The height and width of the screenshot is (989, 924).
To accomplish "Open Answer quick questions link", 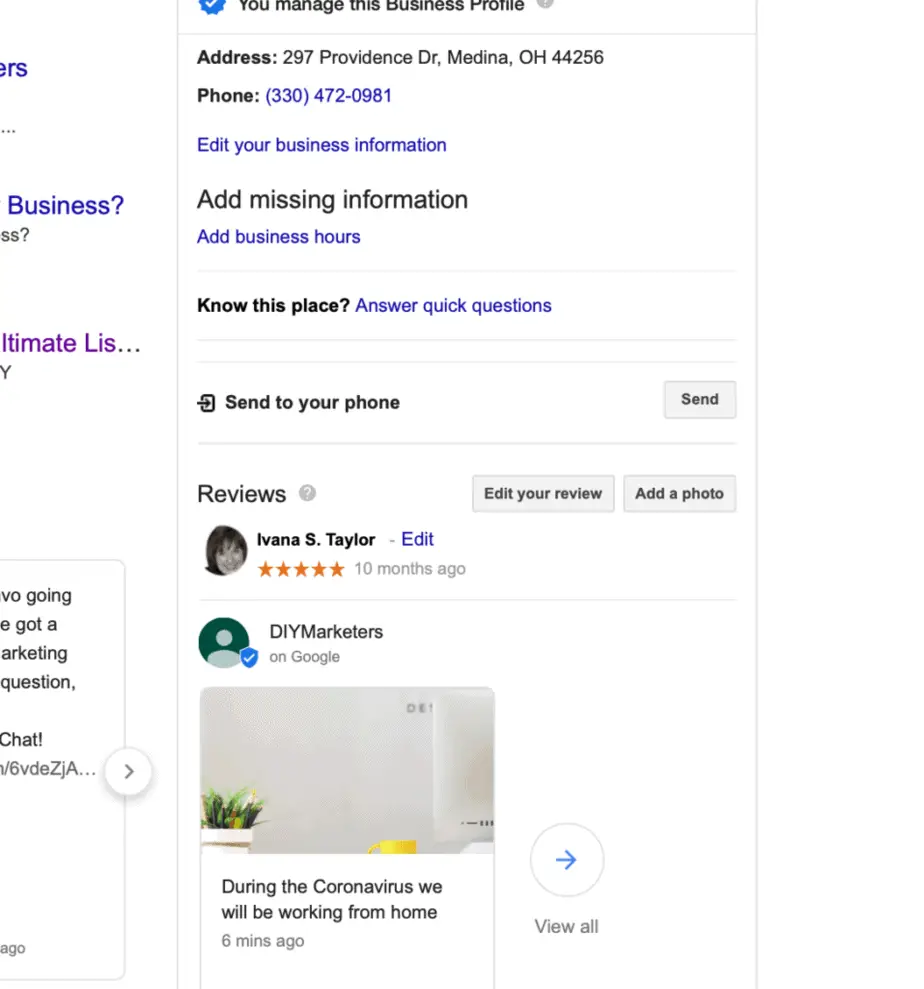I will (453, 305).
